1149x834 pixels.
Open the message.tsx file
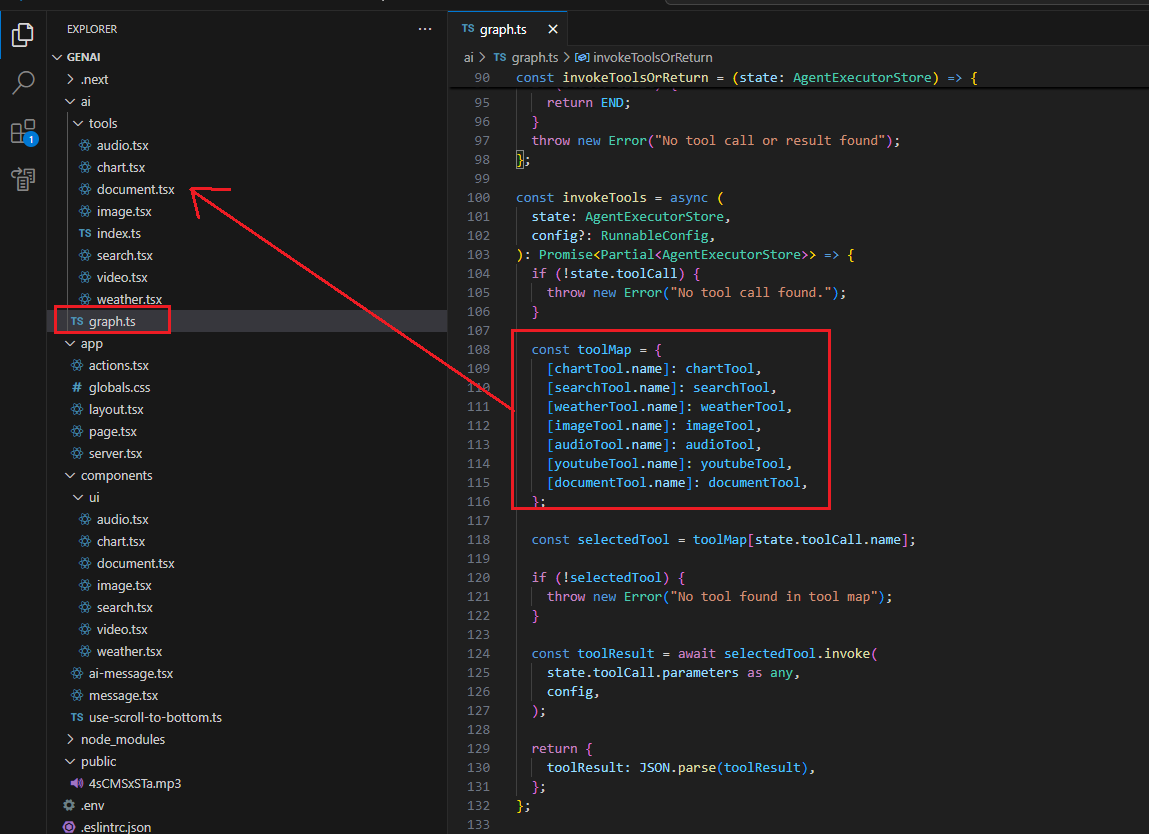click(x=123, y=695)
